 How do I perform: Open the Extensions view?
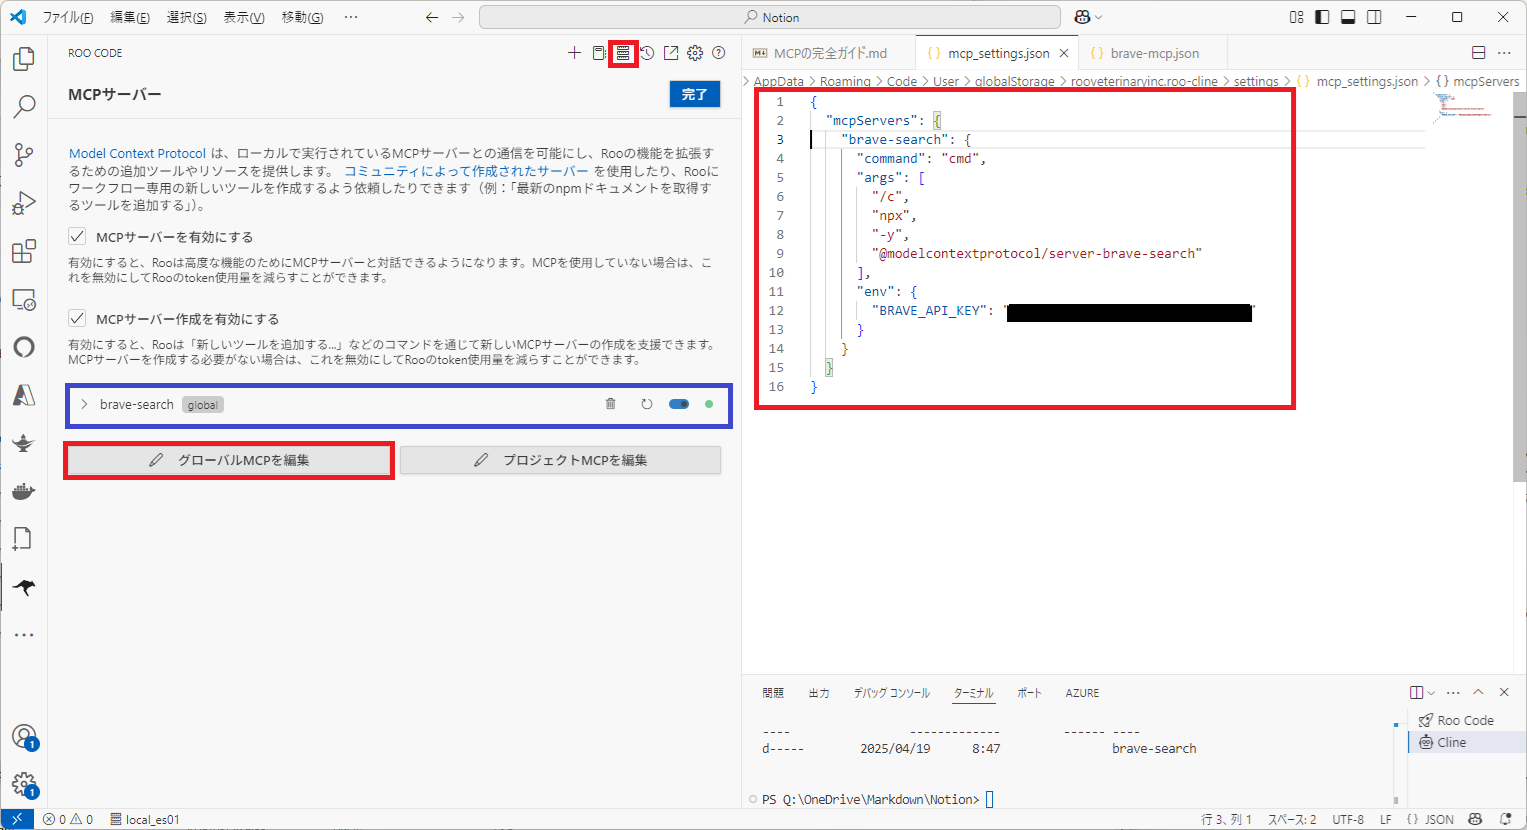pos(24,251)
